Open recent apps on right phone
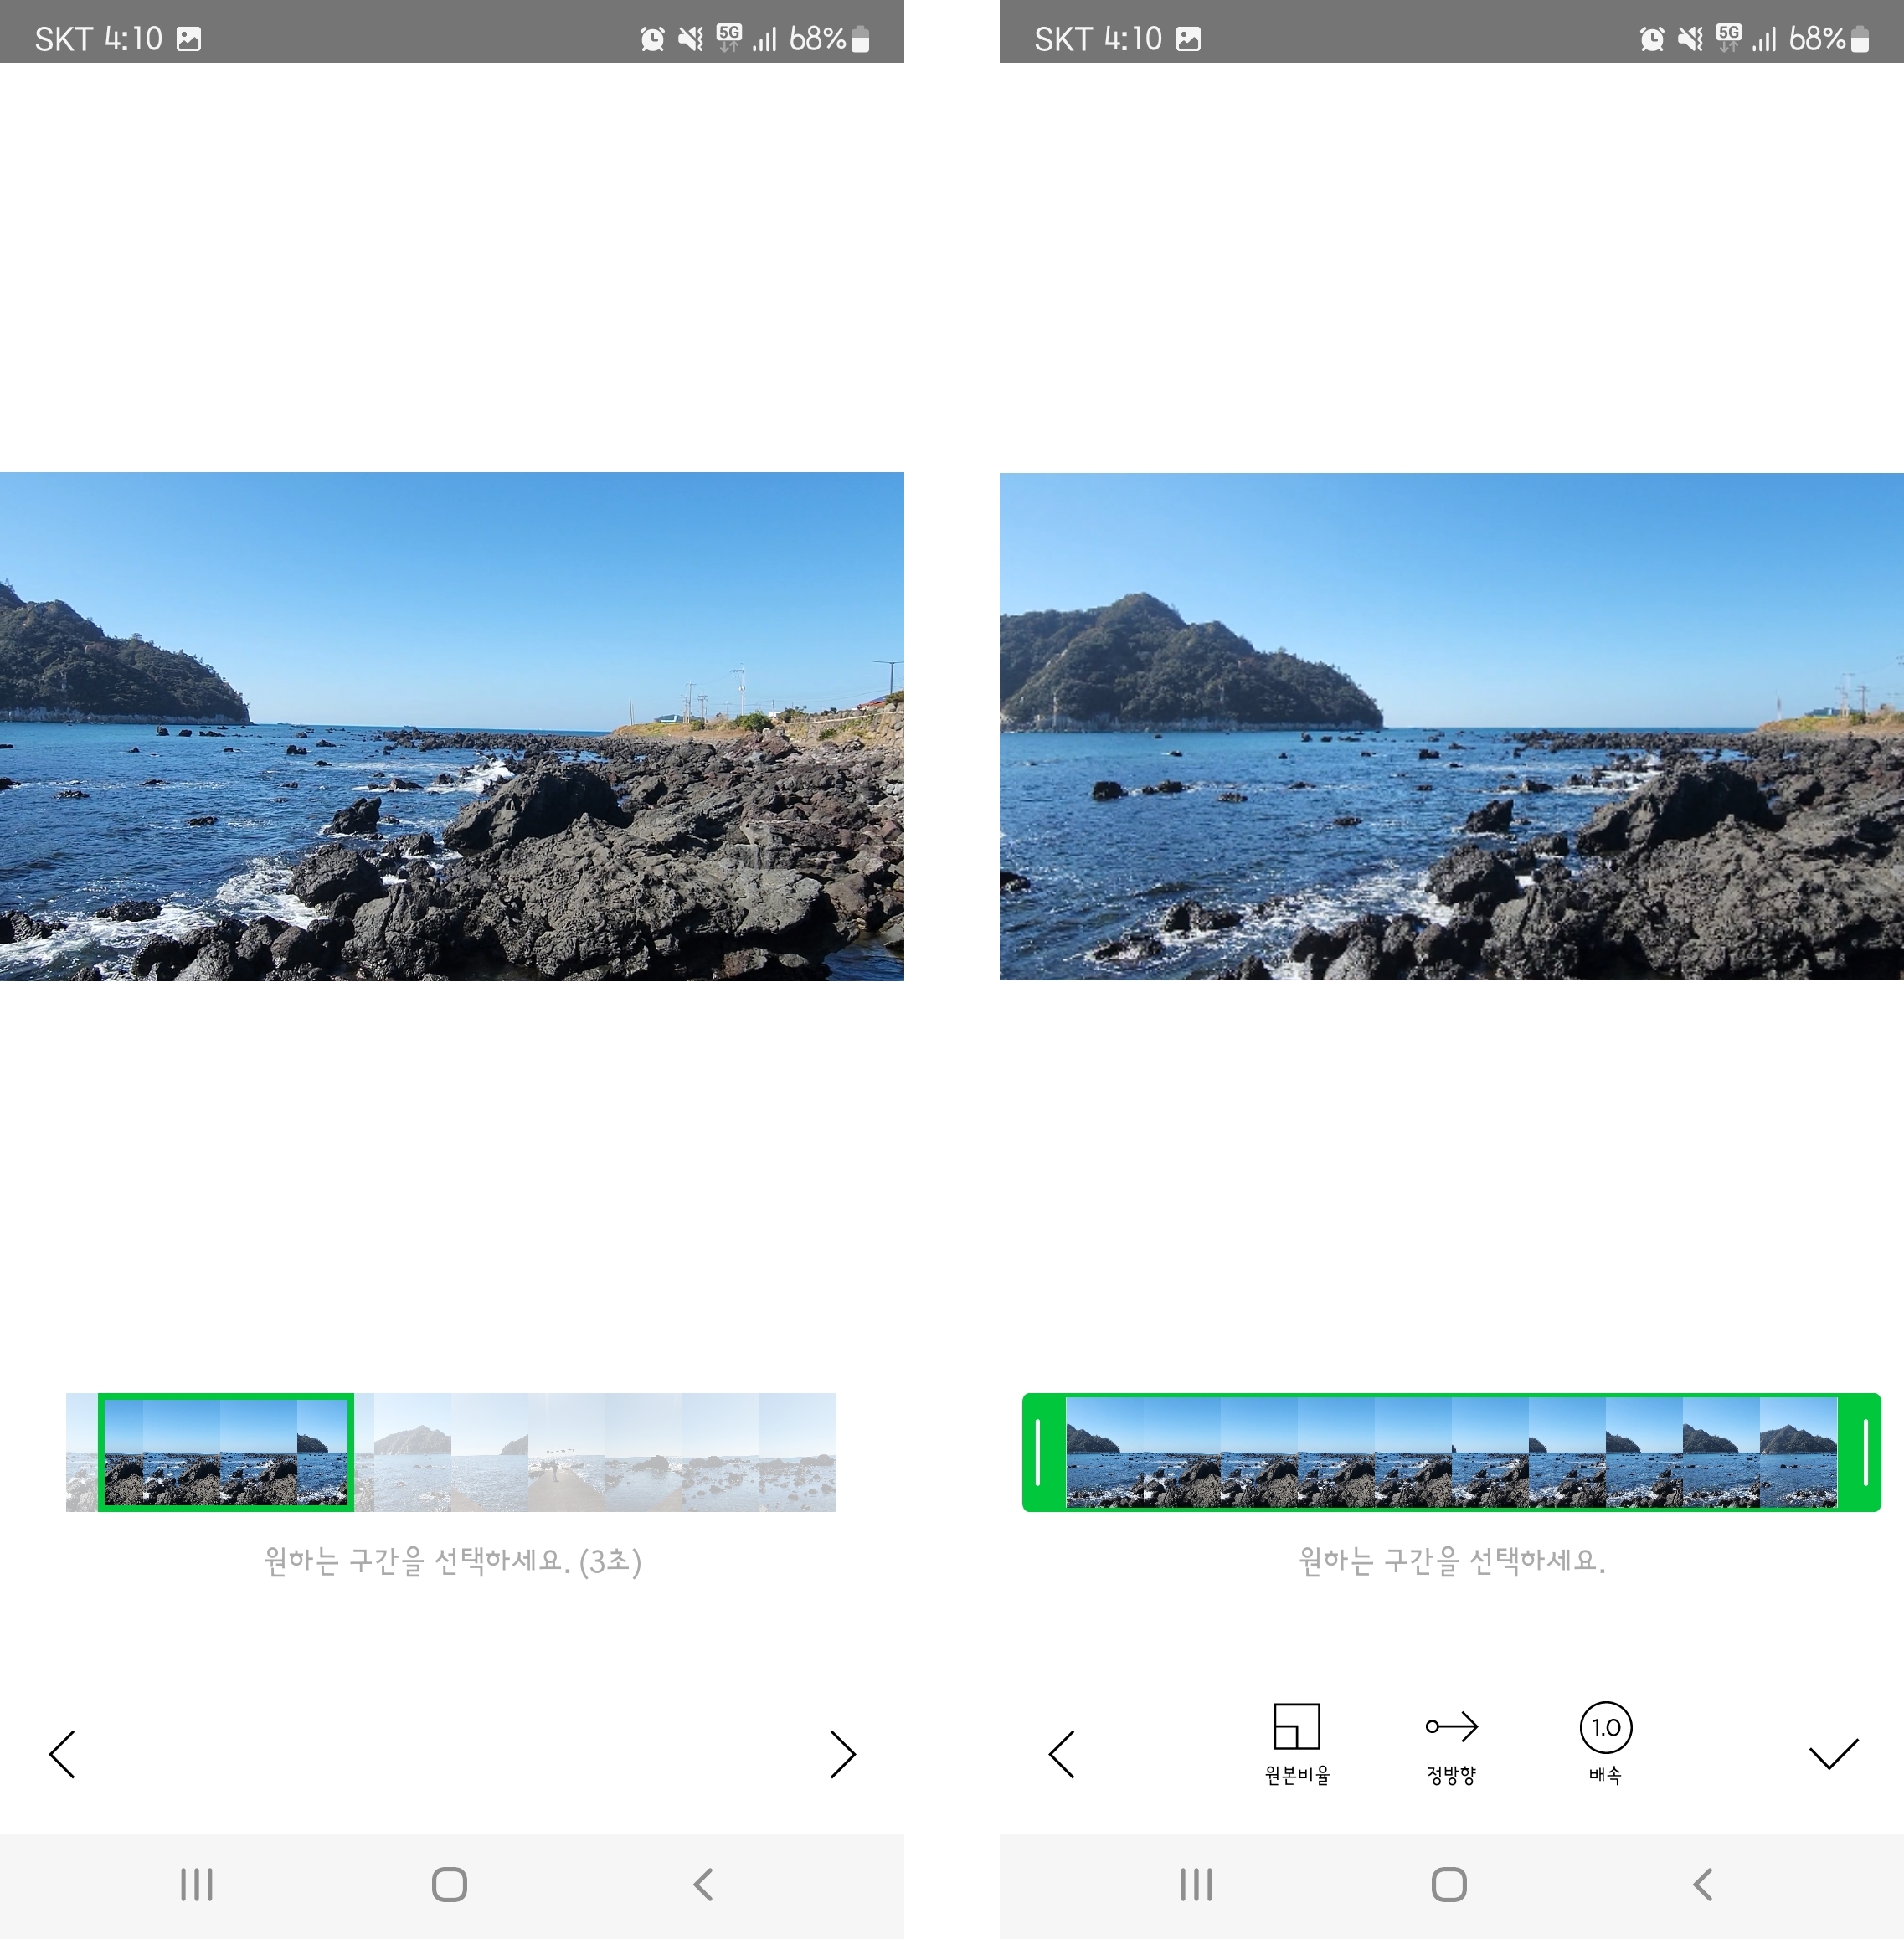Image resolution: width=1904 pixels, height=1939 pixels. 1195,1884
